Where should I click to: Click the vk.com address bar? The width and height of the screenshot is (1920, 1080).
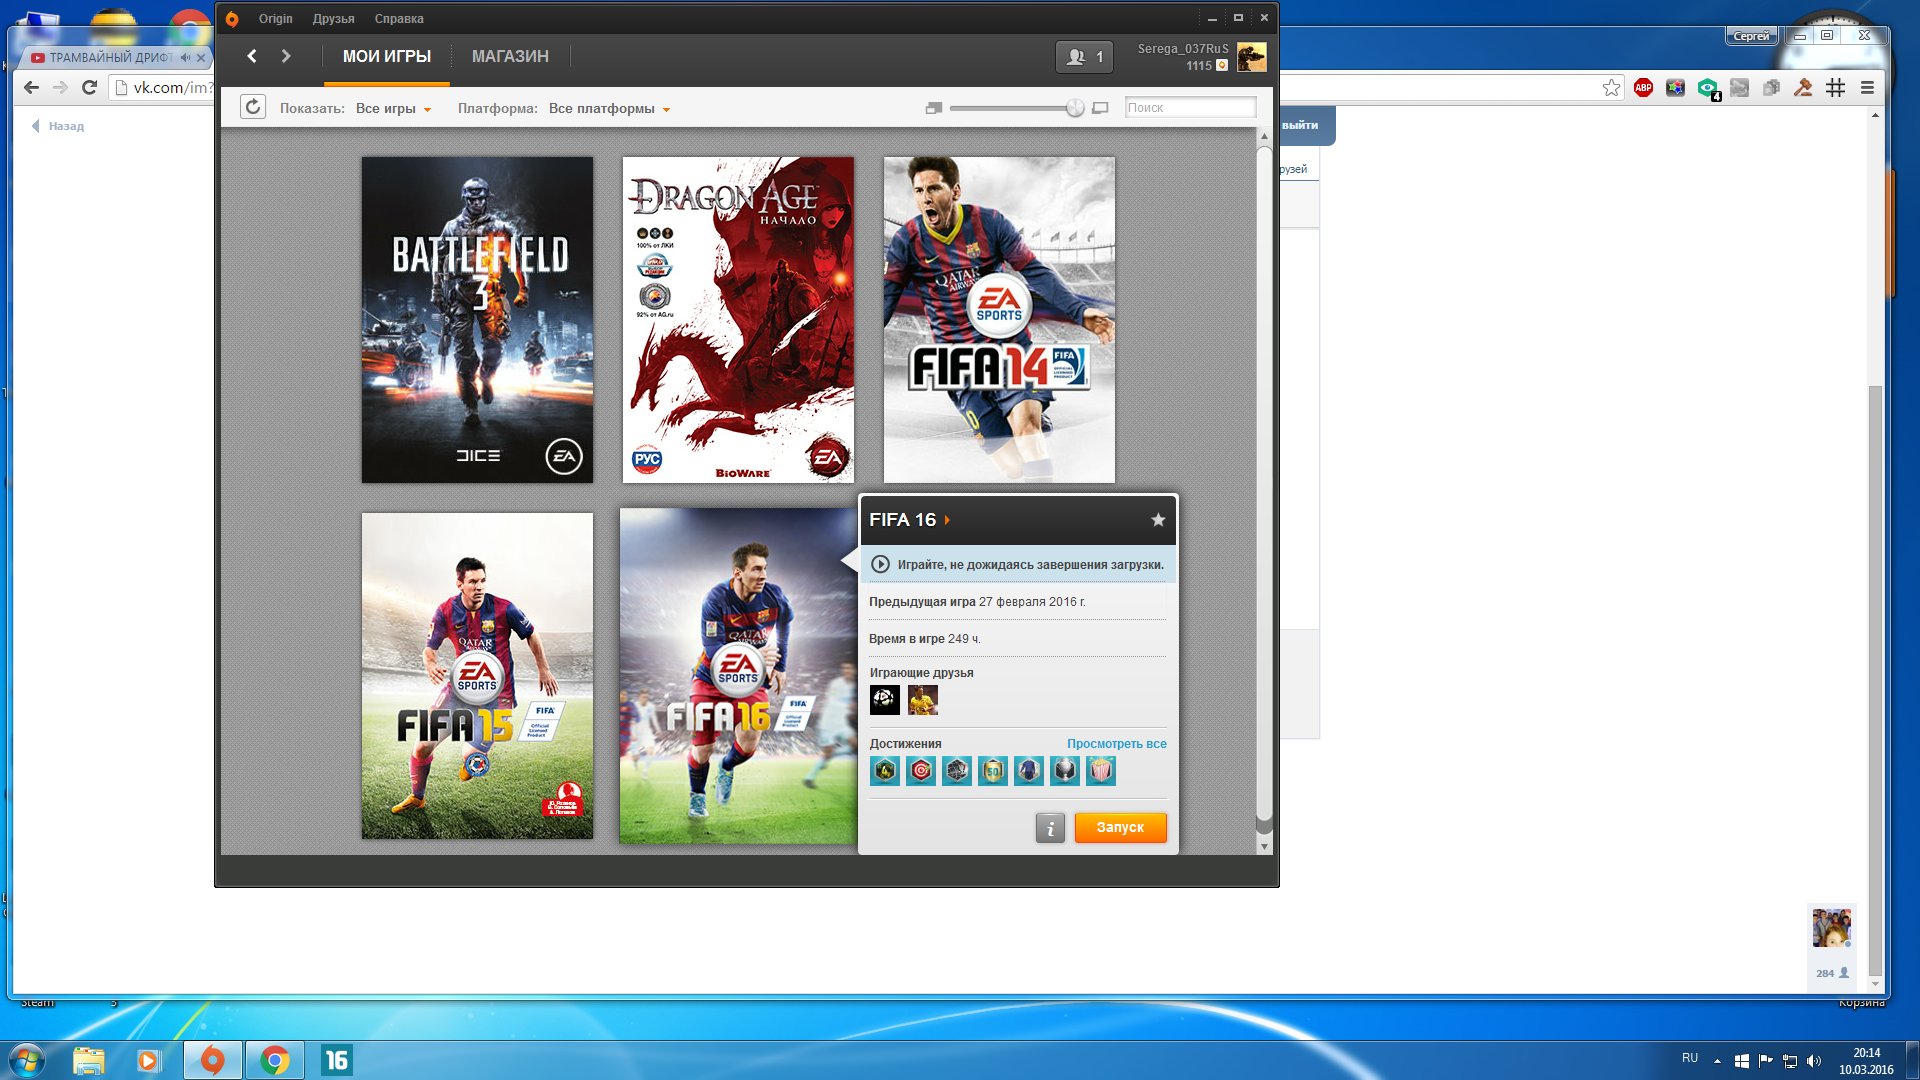[163, 88]
